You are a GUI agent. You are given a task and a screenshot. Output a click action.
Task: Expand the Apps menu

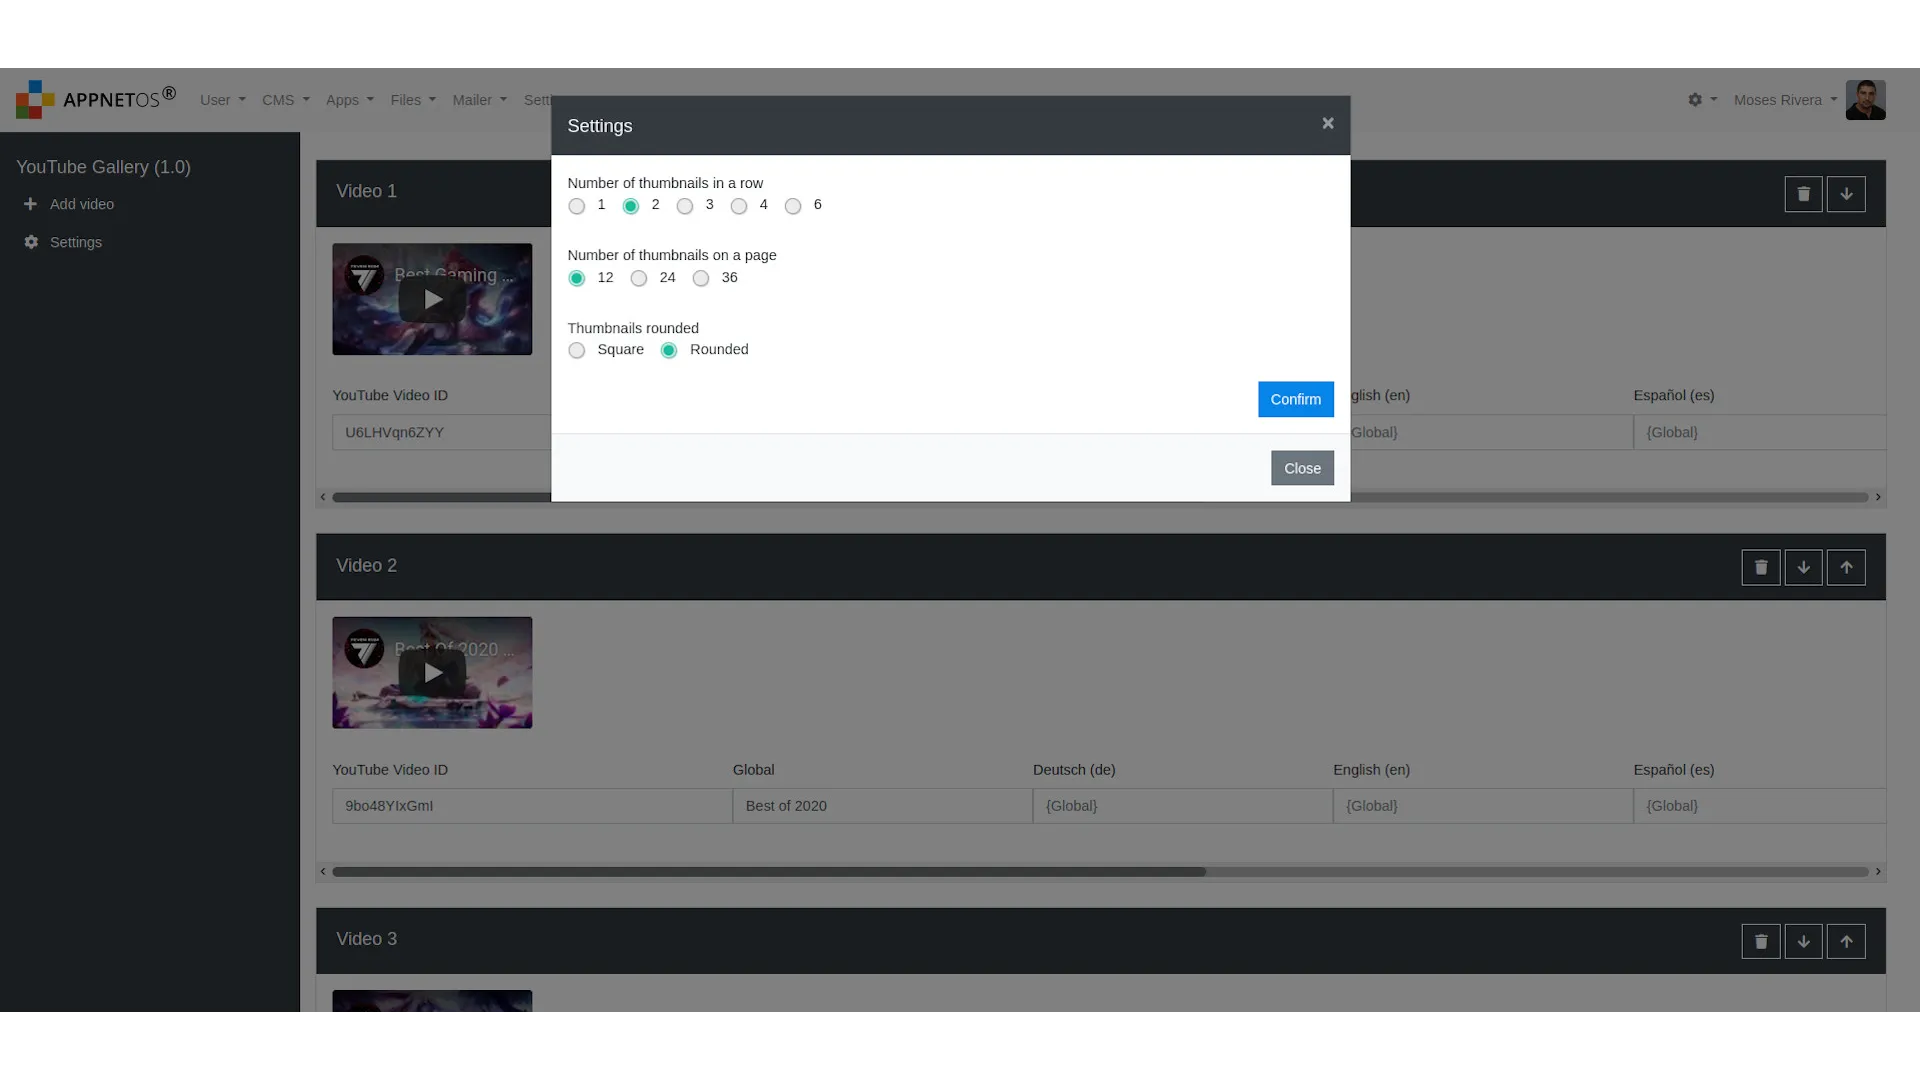(348, 99)
